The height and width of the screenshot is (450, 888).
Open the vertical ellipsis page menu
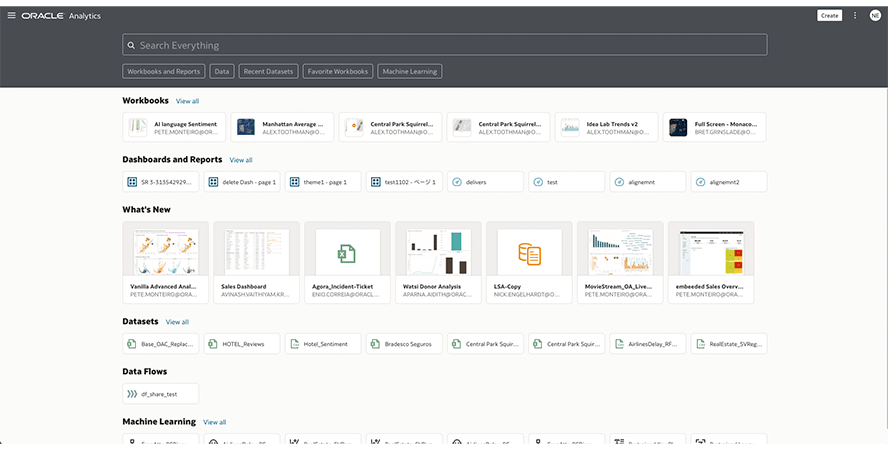(855, 15)
